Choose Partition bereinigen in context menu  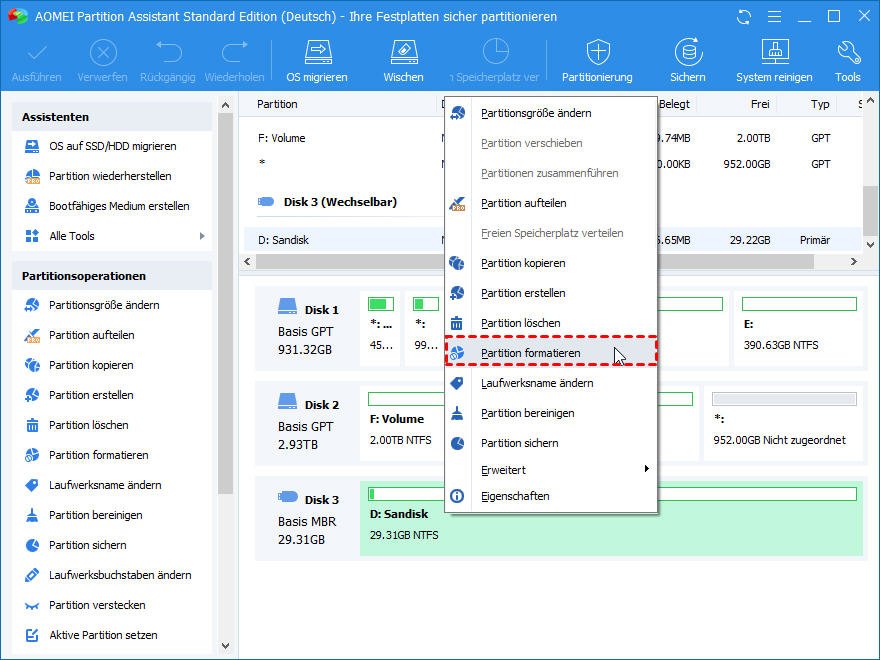click(551, 413)
